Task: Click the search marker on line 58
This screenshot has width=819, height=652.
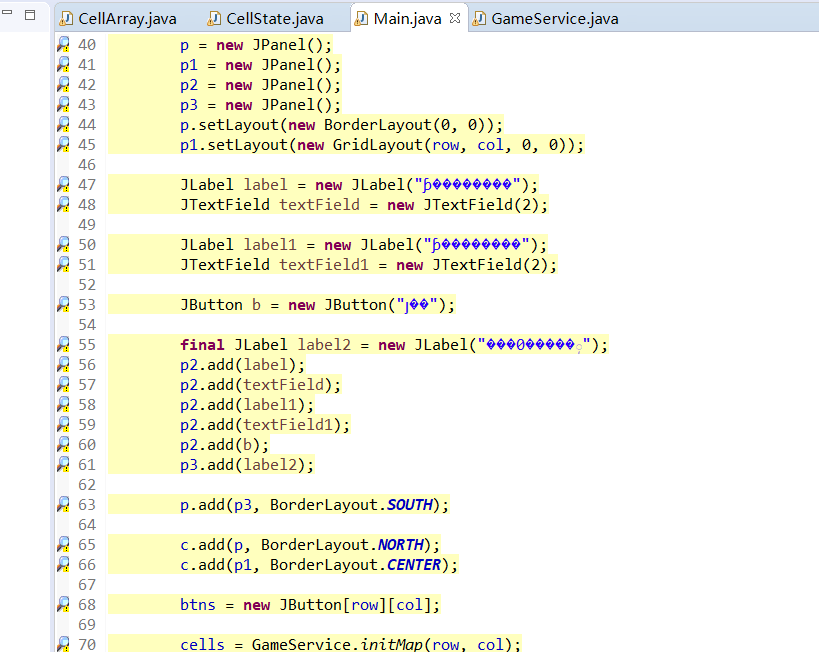Action: [x=63, y=404]
